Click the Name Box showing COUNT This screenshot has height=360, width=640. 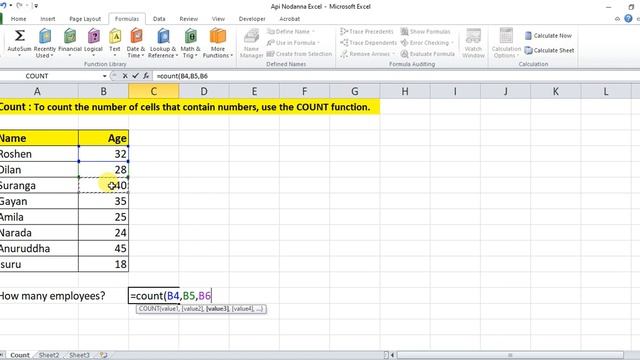coord(51,76)
